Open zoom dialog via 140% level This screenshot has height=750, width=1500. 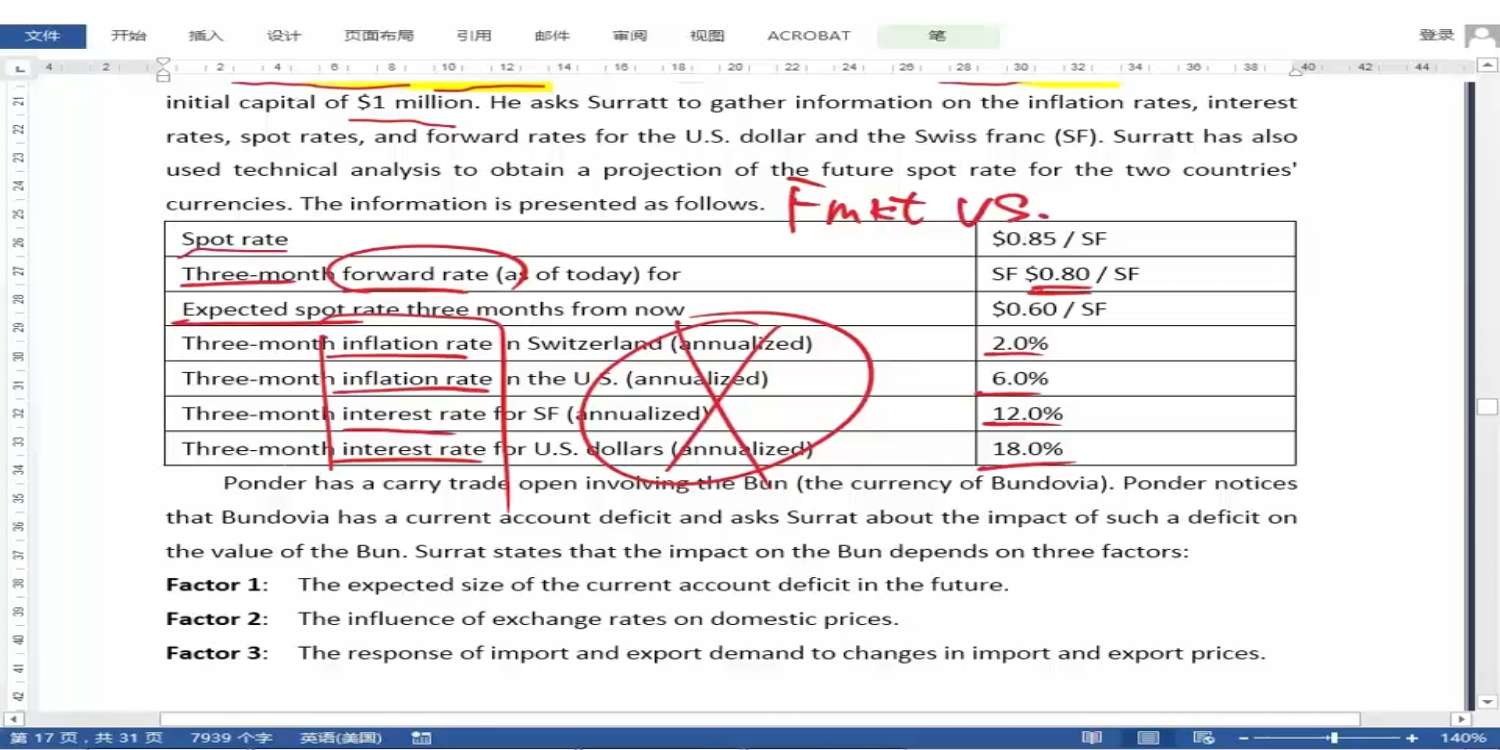pos(1463,738)
